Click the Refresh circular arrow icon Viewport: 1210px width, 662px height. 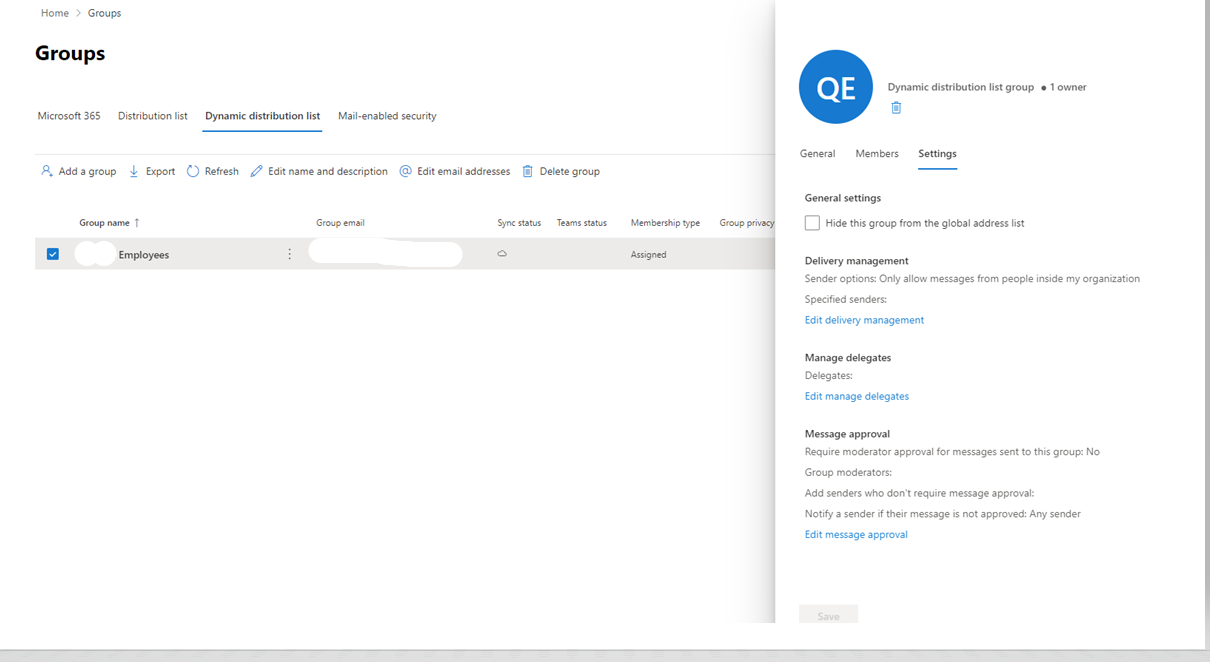click(193, 171)
